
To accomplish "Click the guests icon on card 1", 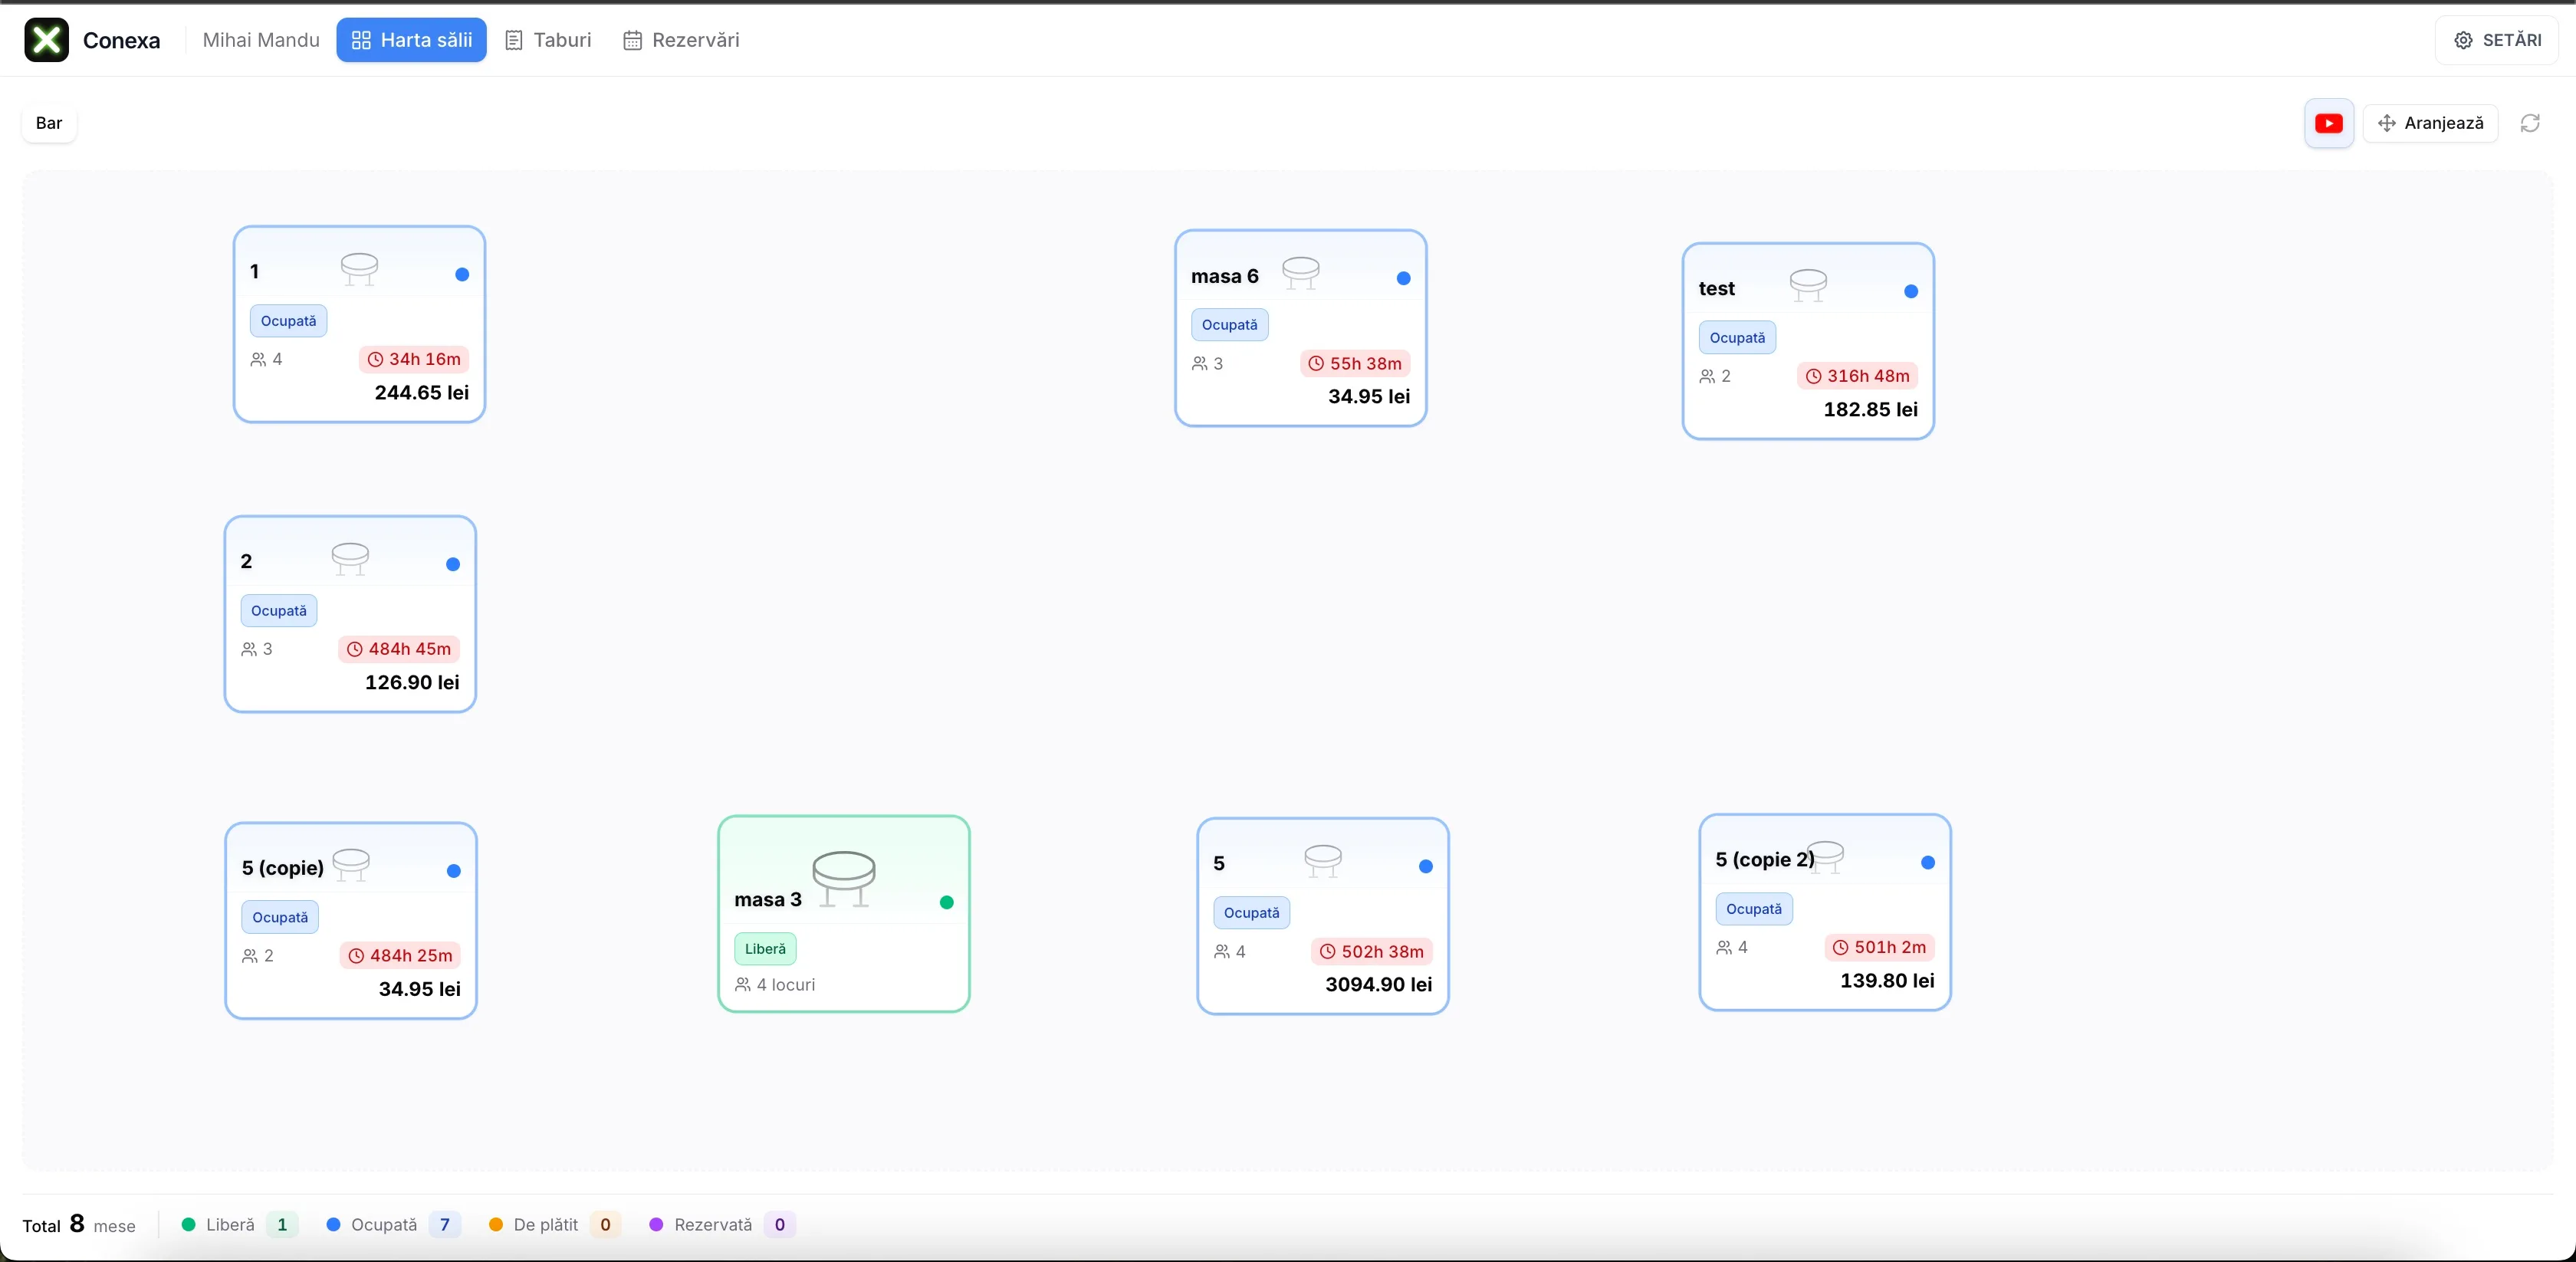I will [258, 359].
